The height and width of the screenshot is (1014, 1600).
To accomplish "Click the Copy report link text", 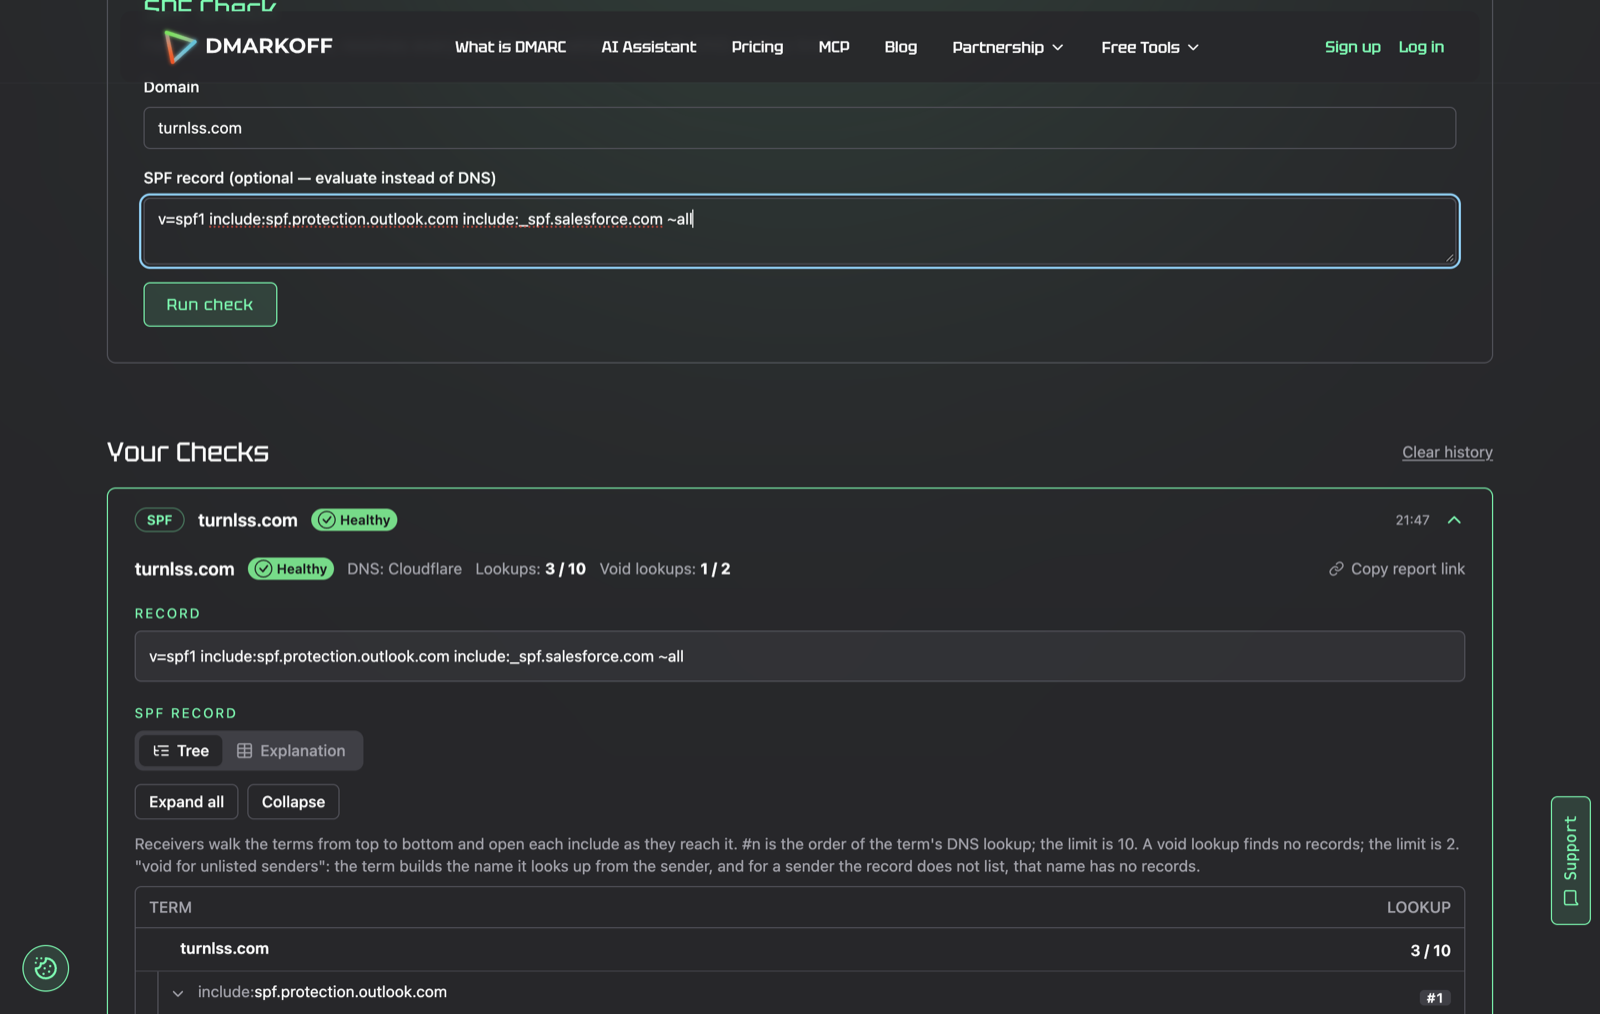I will pyautogui.click(x=1408, y=569).
